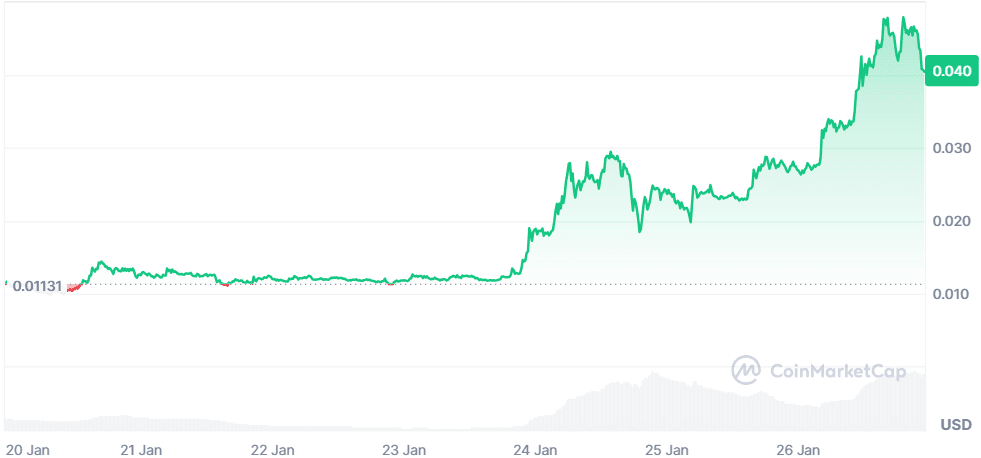Click the 24 Jan date label

(537, 449)
